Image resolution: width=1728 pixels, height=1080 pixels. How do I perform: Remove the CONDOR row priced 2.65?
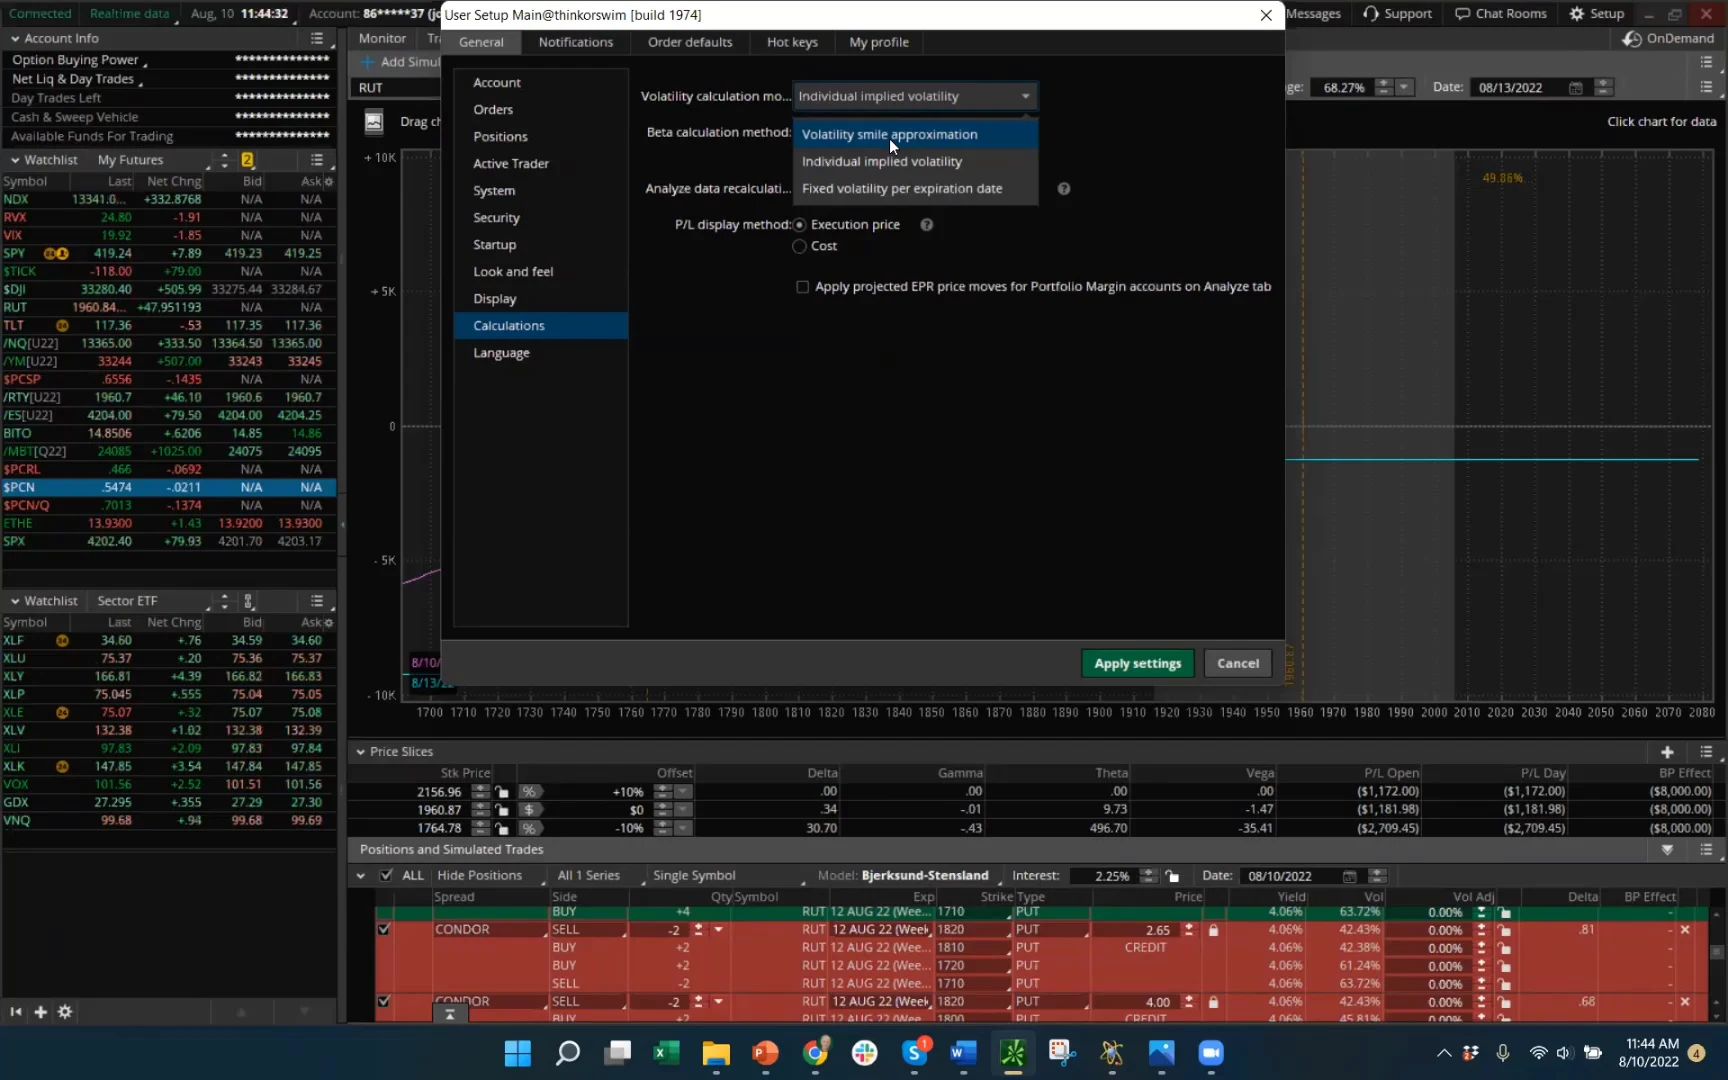[1685, 930]
